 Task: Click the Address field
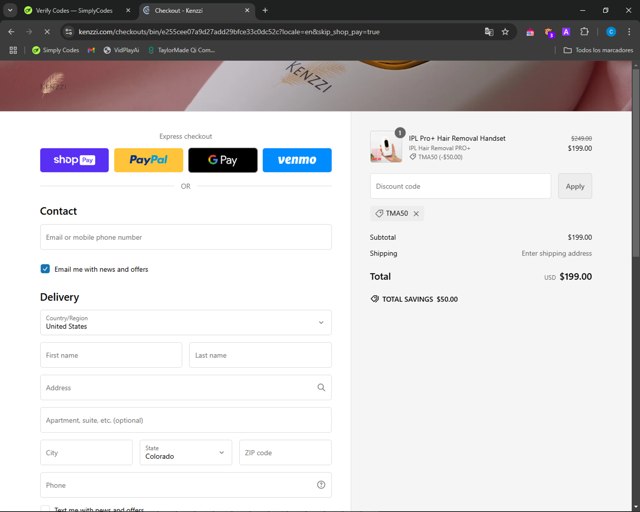pos(186,387)
